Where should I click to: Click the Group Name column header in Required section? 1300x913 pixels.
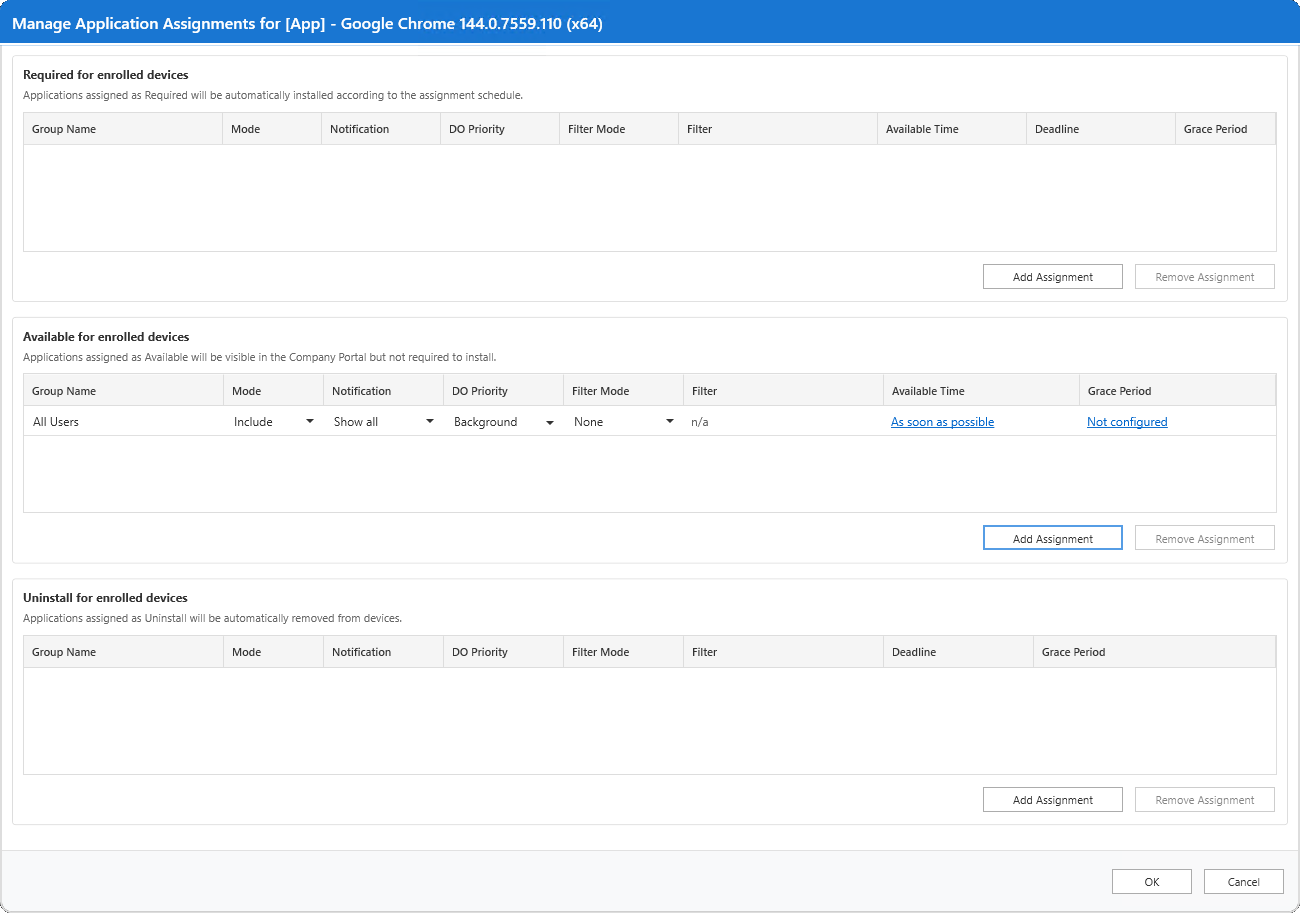(65, 128)
